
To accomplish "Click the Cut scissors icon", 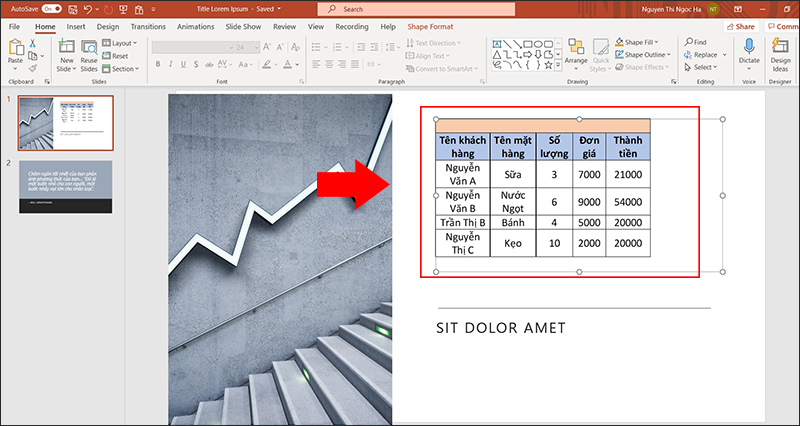I will [33, 43].
